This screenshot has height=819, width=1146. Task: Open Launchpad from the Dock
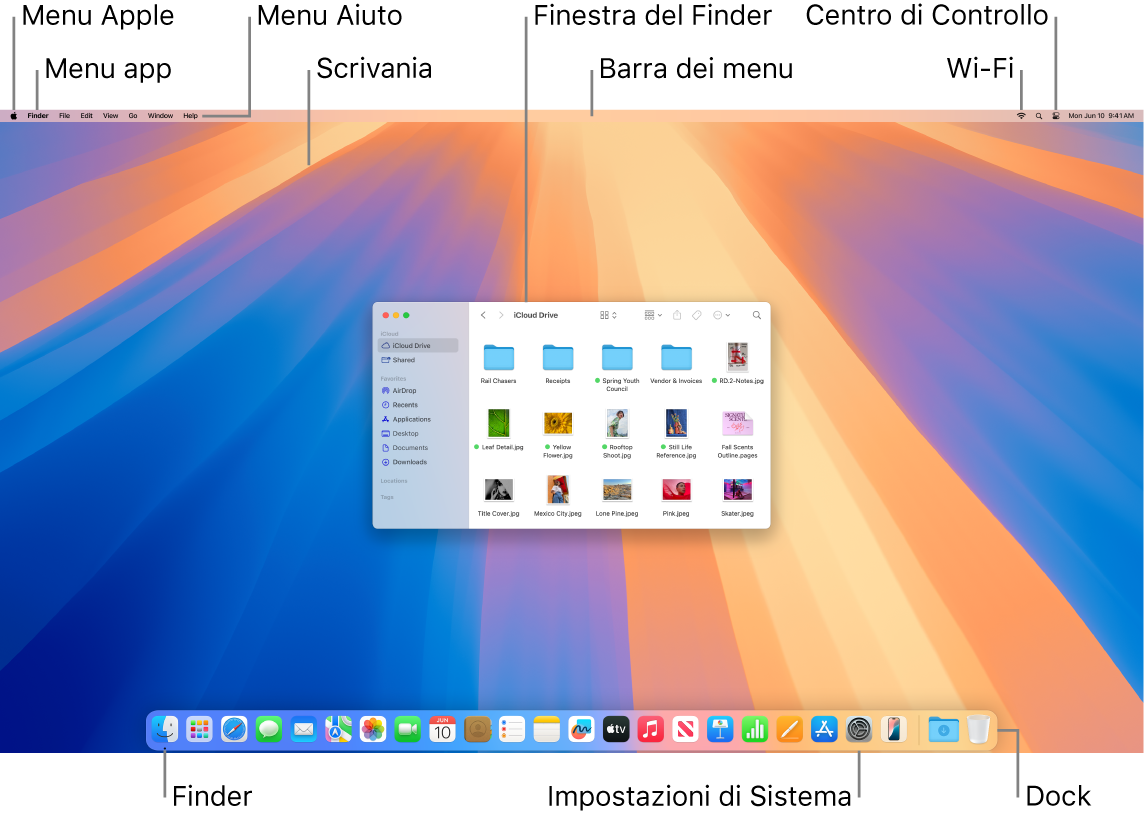pos(199,729)
